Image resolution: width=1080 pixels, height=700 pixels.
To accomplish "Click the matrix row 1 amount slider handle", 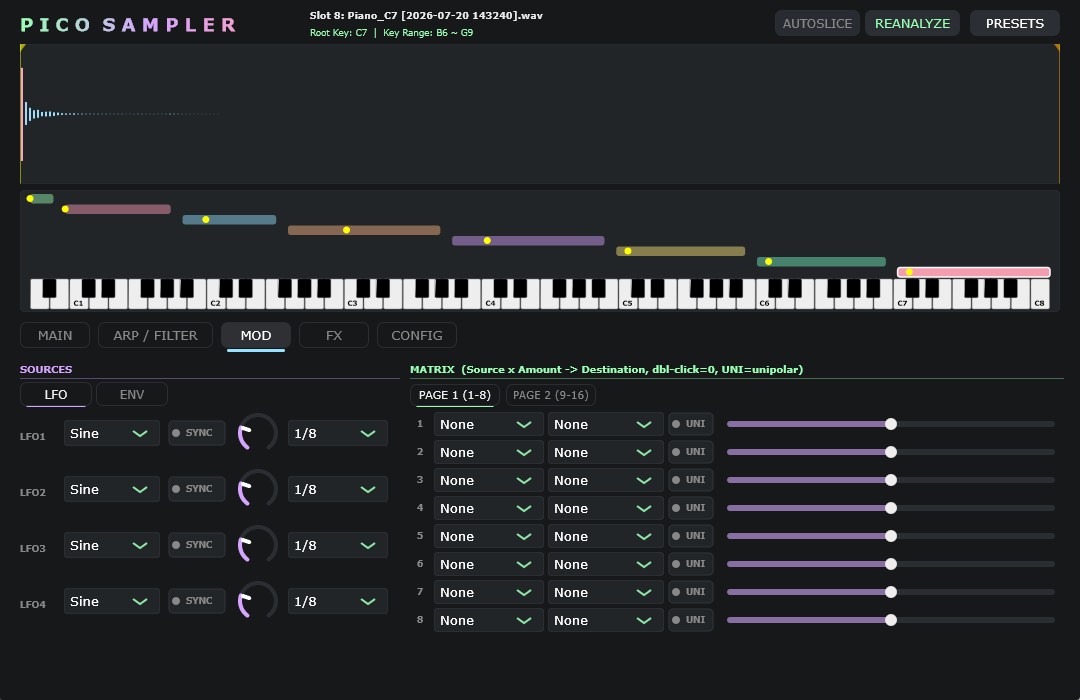I will tap(891, 424).
